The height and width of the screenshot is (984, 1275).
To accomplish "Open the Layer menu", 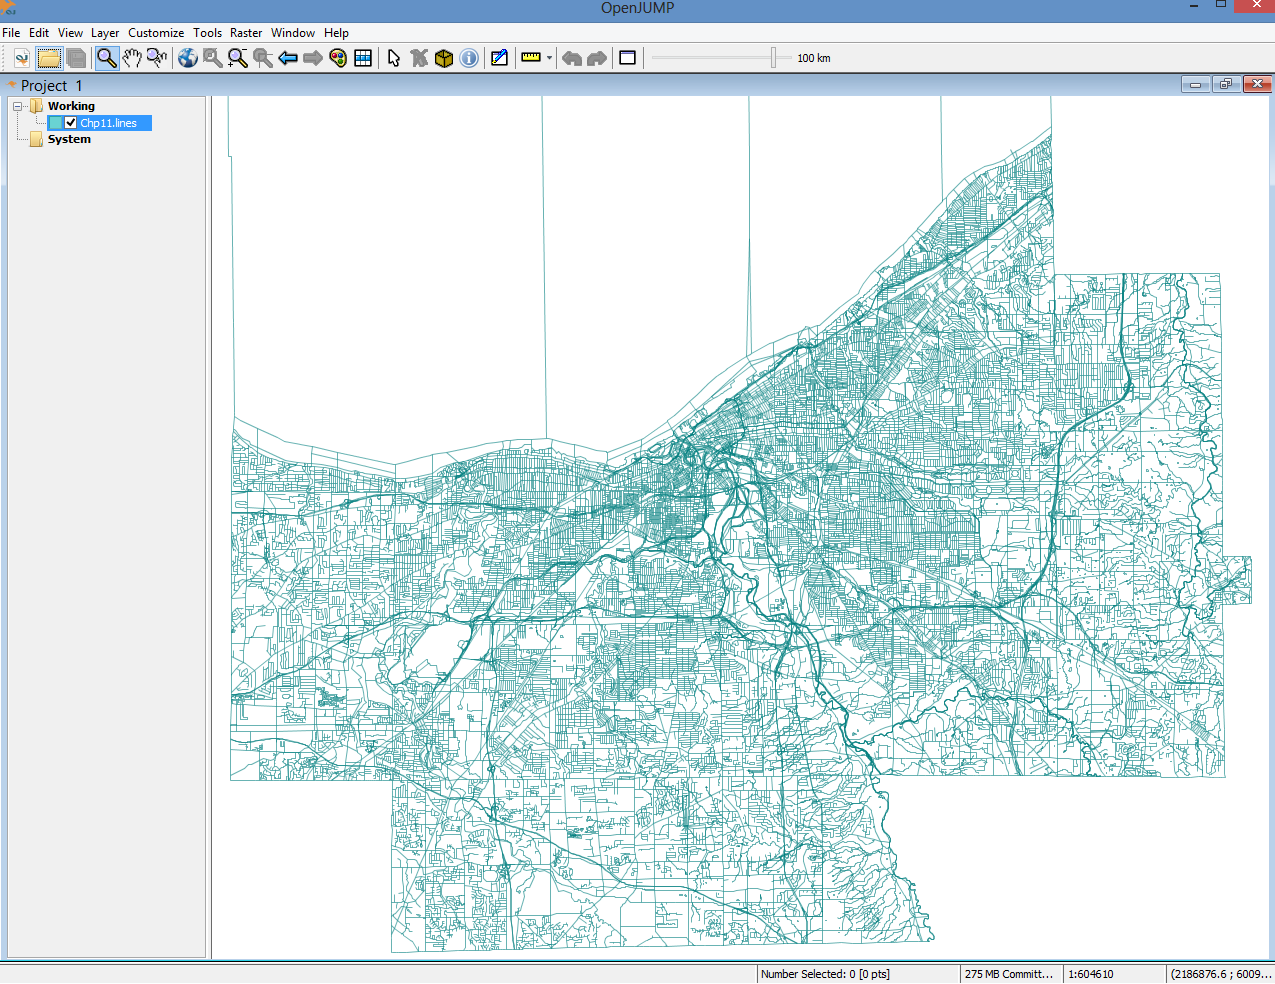I will coord(105,33).
